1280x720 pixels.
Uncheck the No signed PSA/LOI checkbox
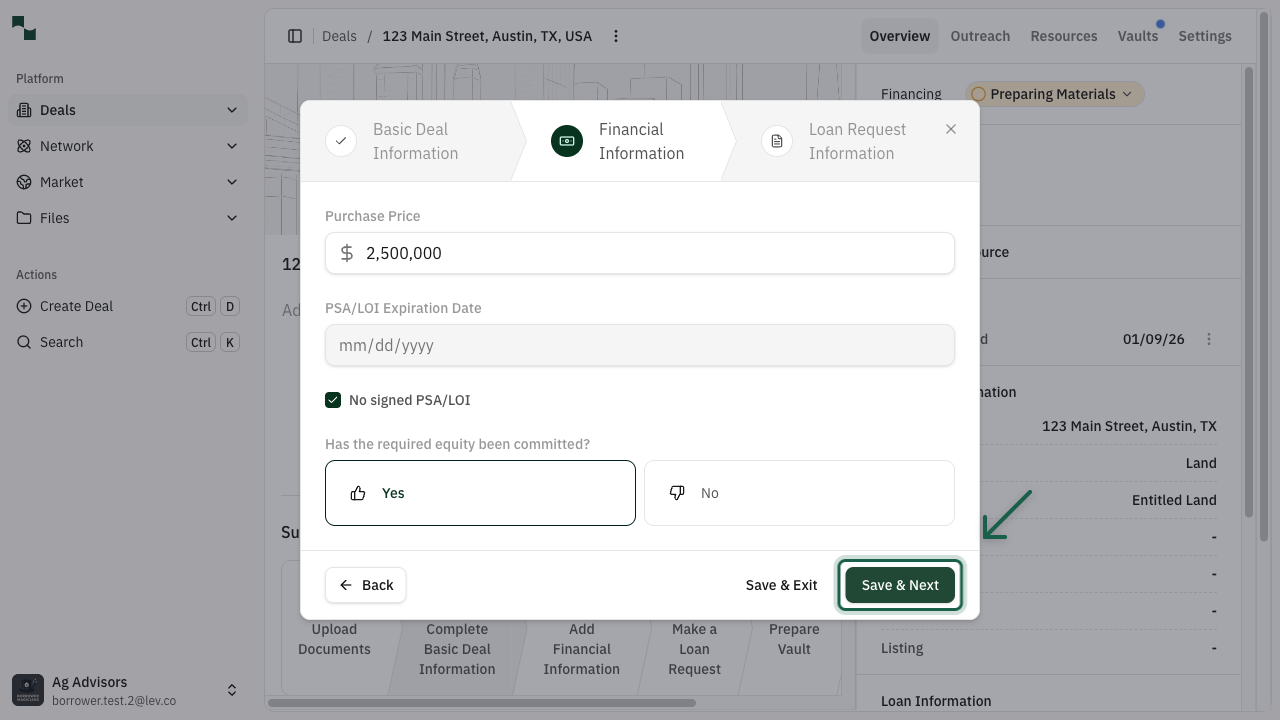coord(333,399)
